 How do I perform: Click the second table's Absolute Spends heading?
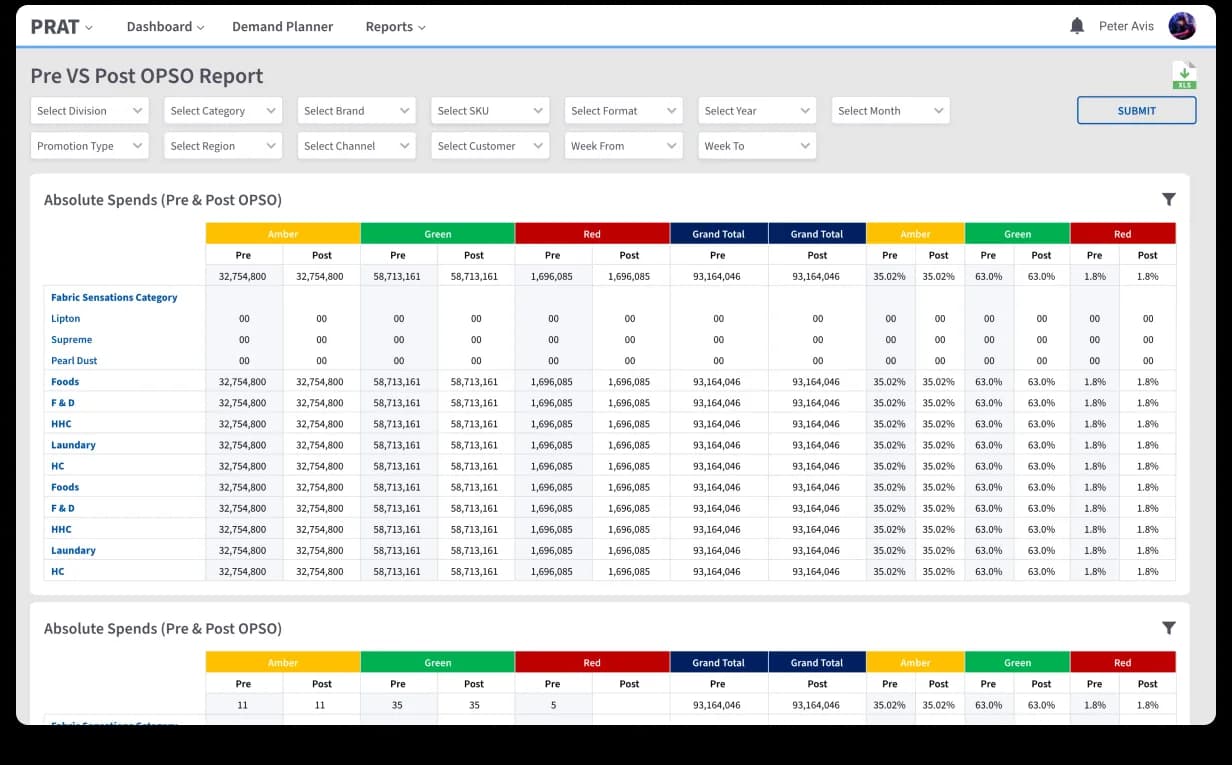coord(163,629)
